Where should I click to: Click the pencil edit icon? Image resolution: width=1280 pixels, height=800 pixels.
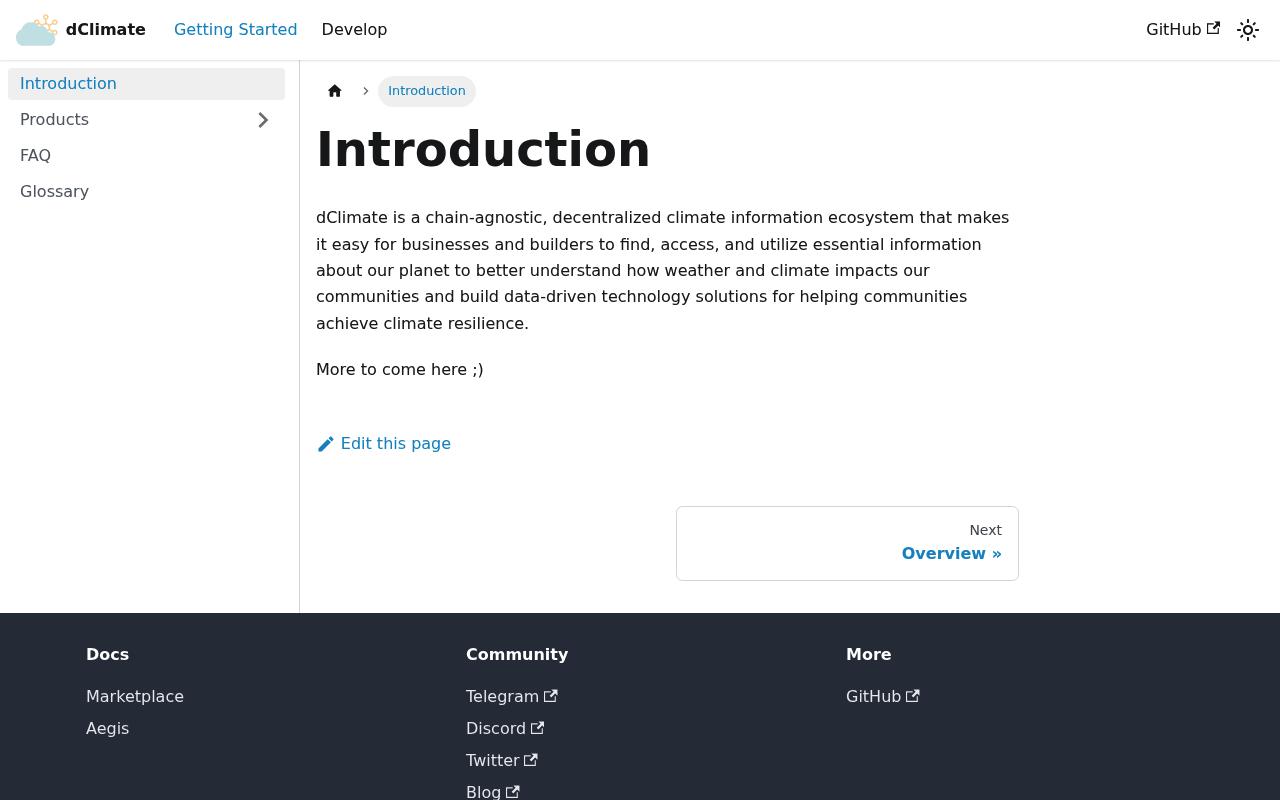coord(326,444)
